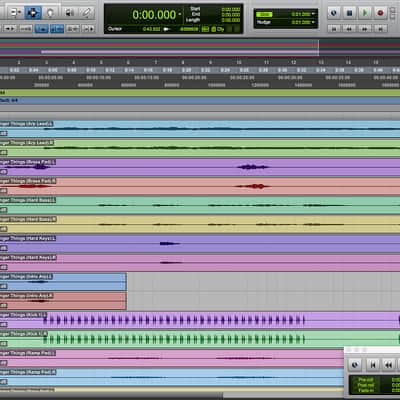Click bar 13 on the Bars ruler
The image size is (400, 400).
321,62
